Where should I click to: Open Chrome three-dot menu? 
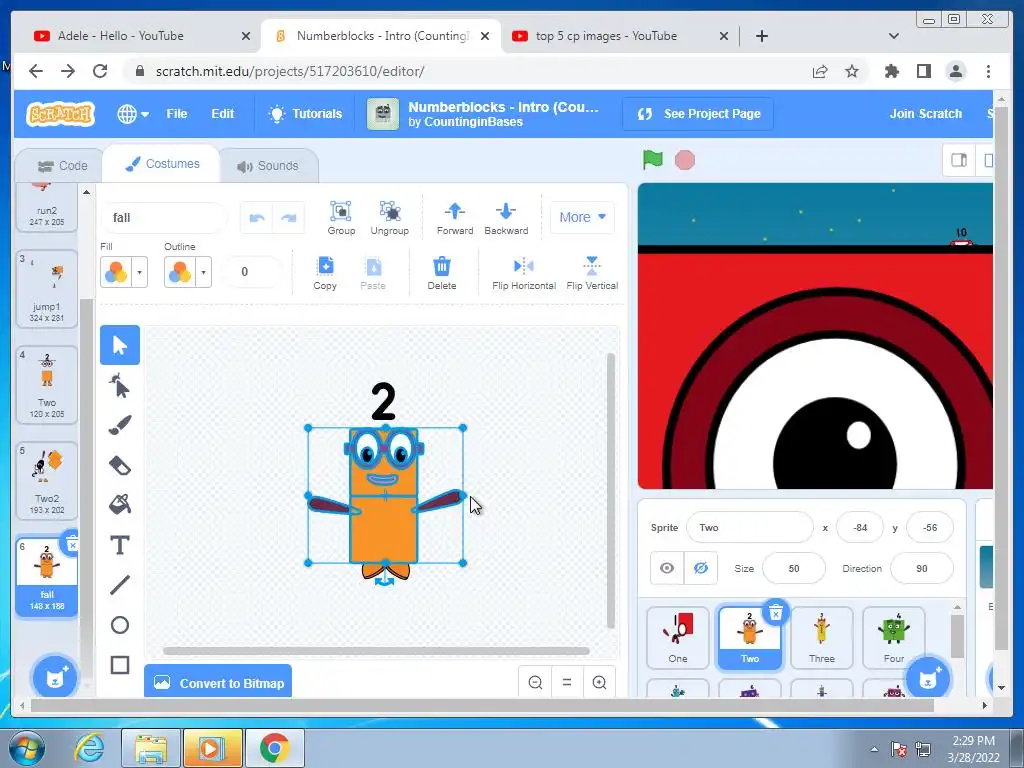click(988, 71)
